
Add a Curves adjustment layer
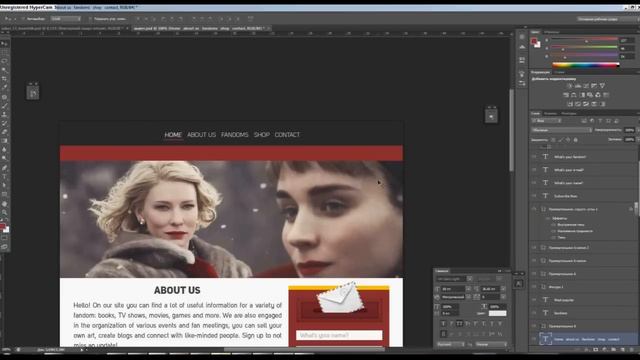(586, 86)
